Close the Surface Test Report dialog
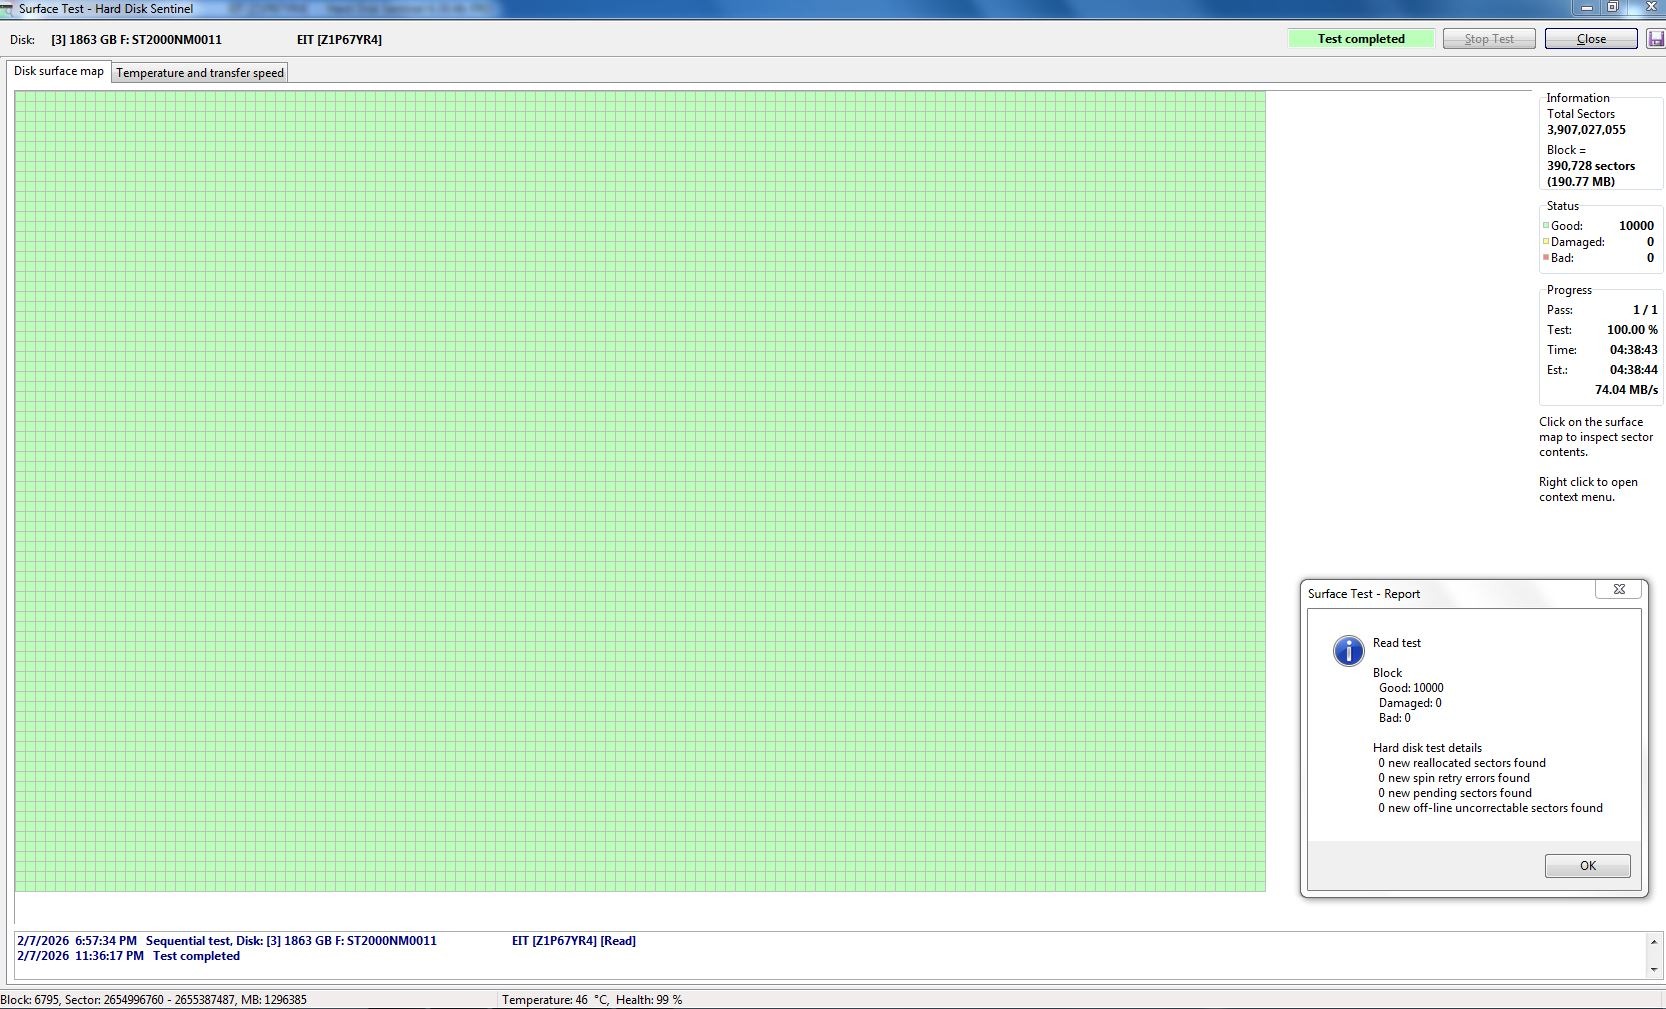1666x1009 pixels. (x=1618, y=590)
